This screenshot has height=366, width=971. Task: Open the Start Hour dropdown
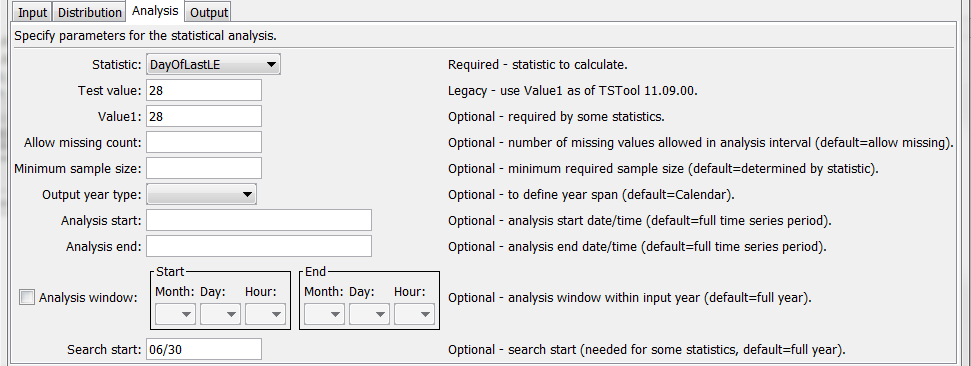[x=265, y=314]
